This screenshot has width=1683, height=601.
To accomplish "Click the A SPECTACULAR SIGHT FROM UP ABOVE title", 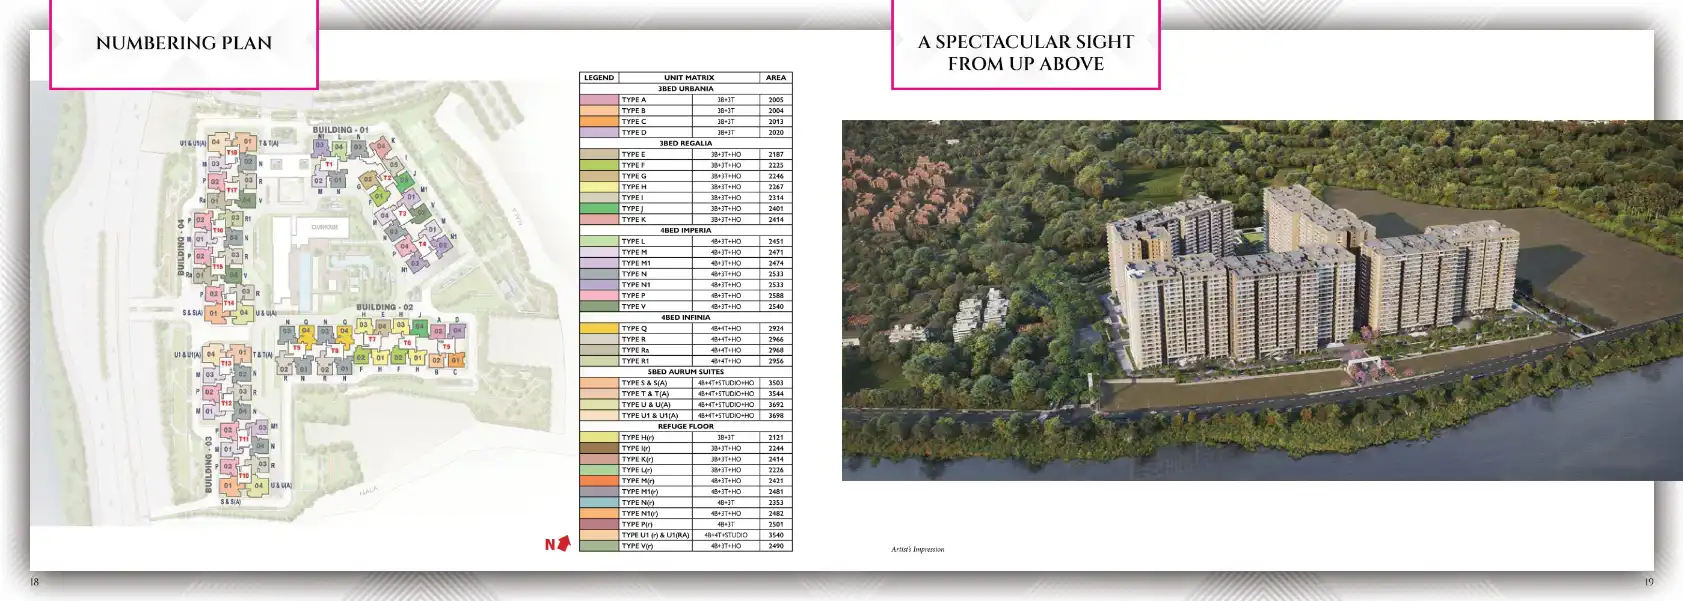I will 1026,52.
